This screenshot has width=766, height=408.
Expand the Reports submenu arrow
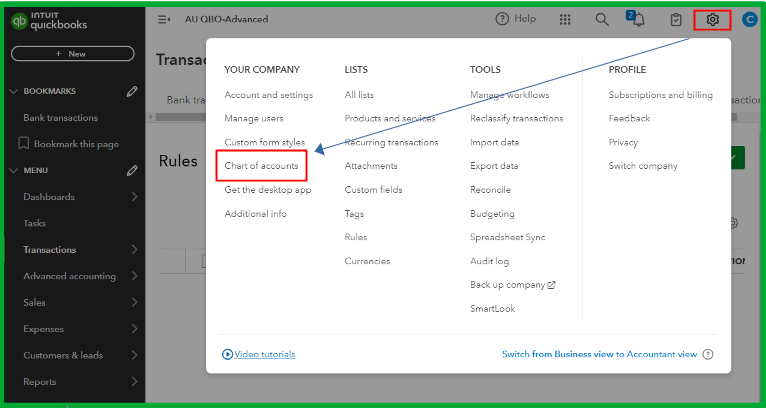134,382
